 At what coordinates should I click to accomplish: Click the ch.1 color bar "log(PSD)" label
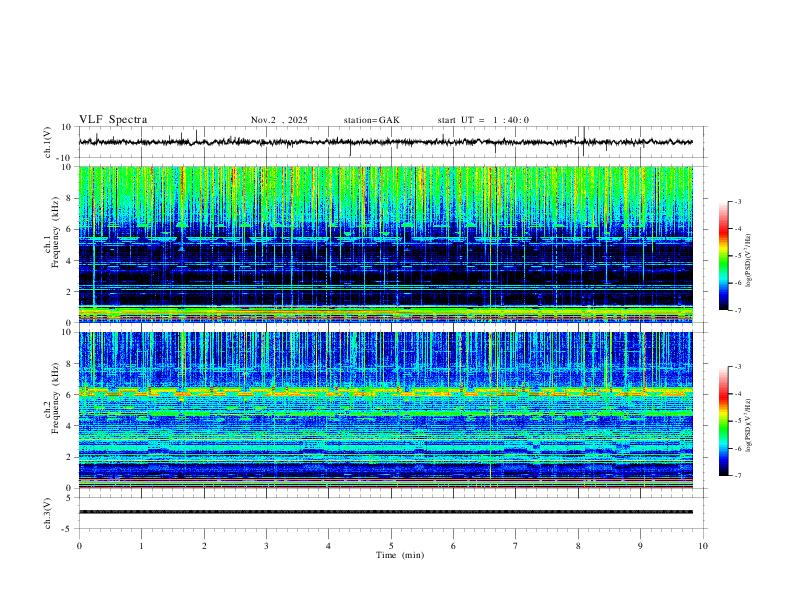point(749,261)
